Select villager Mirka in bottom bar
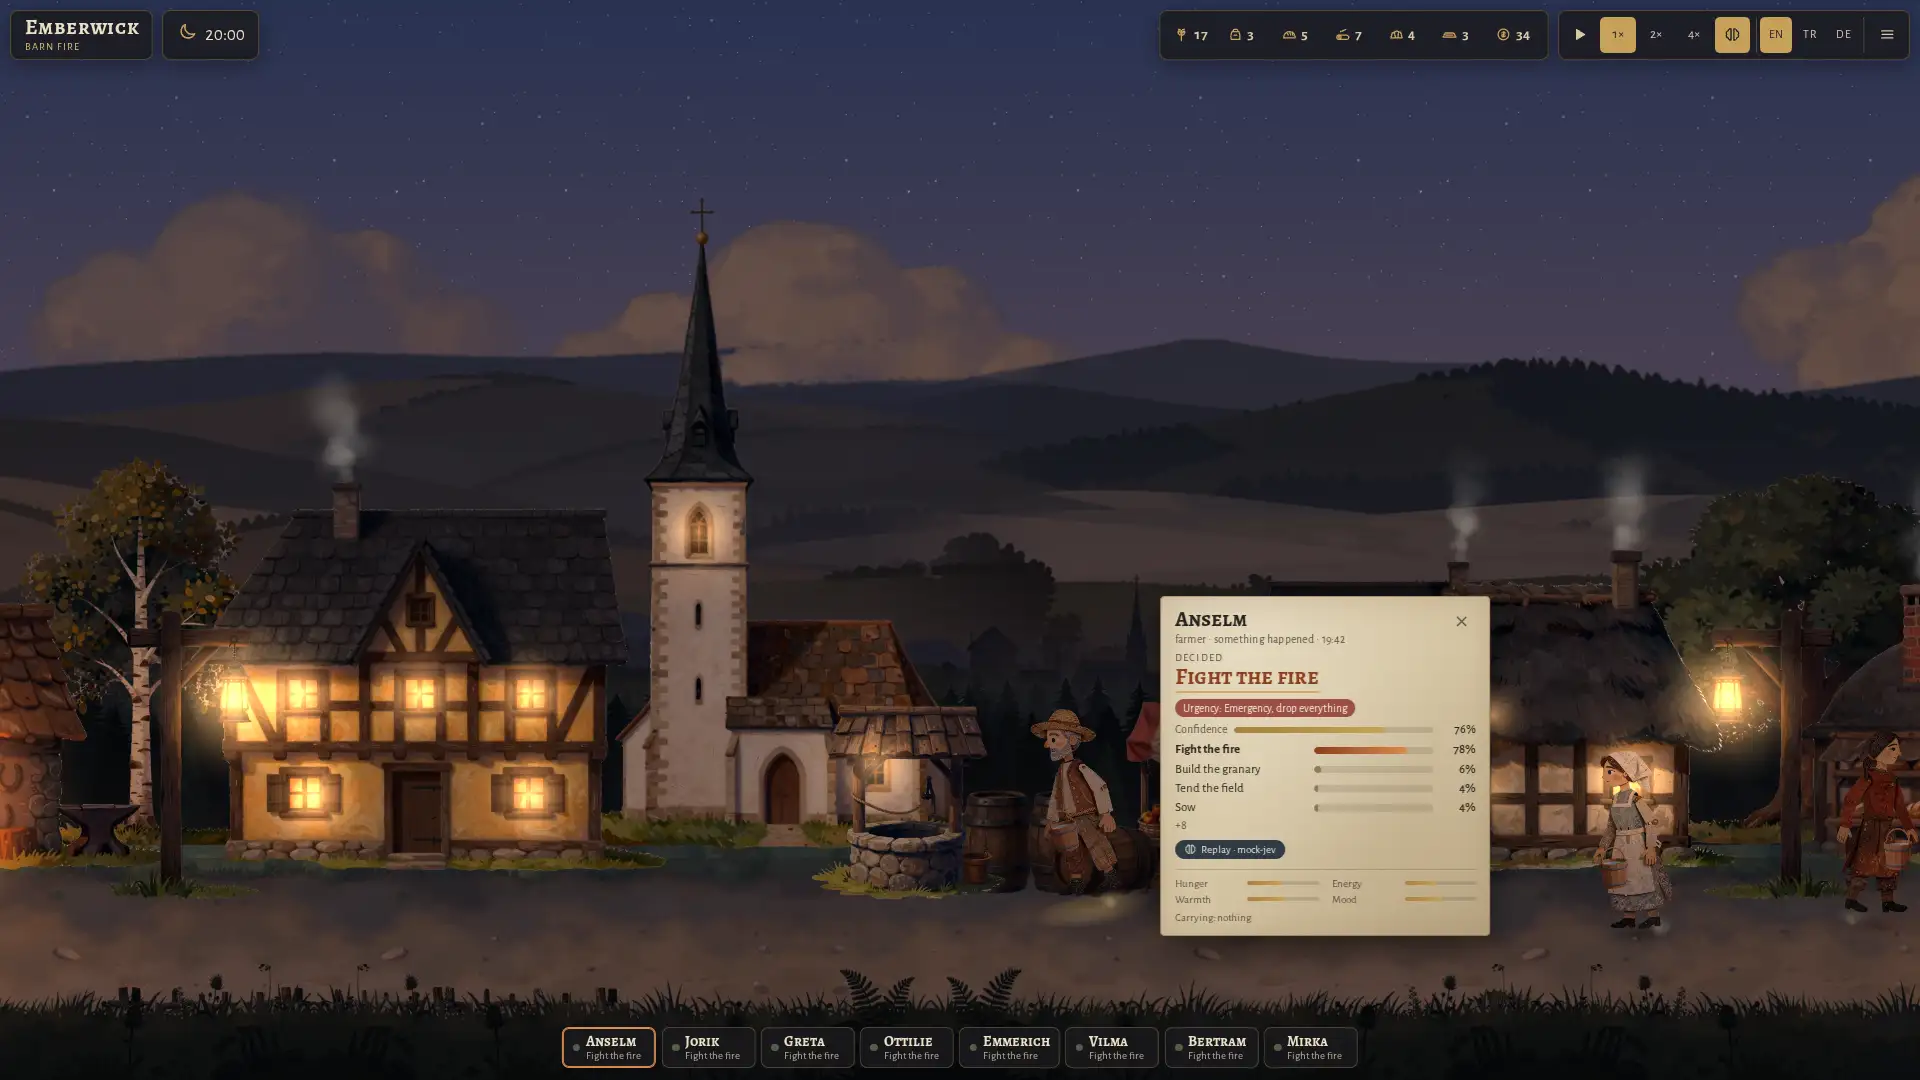Image resolution: width=1920 pixels, height=1080 pixels. 1310,1047
